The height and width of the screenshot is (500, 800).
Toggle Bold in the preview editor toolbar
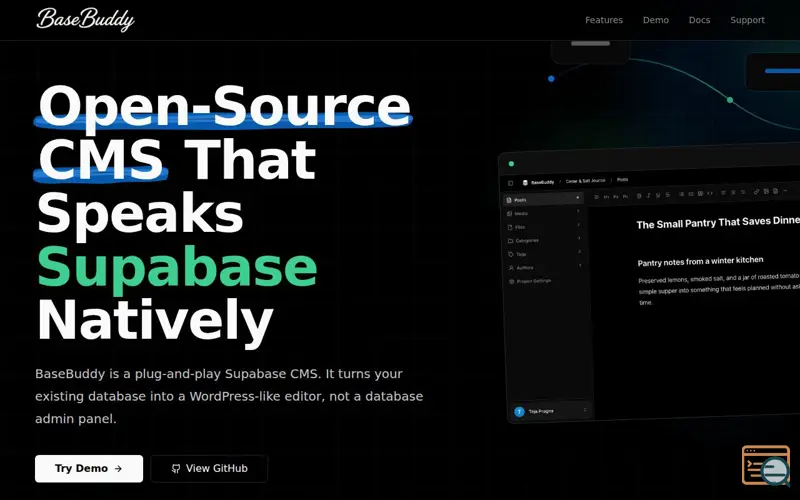click(x=639, y=196)
